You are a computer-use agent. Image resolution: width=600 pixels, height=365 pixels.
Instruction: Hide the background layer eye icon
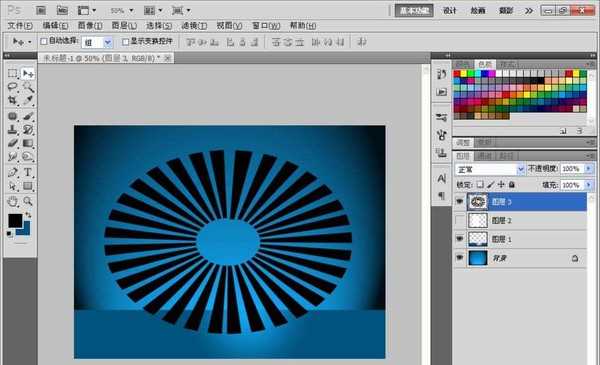point(460,258)
